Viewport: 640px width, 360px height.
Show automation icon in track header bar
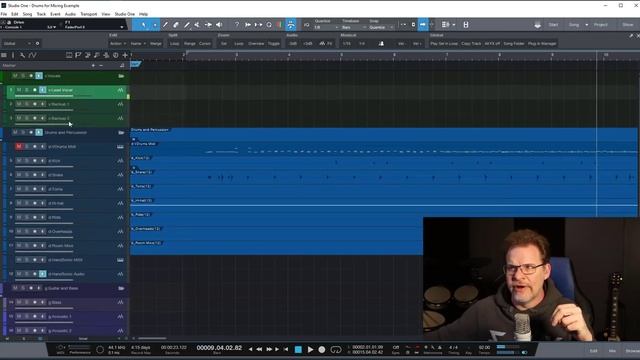(x=33, y=55)
